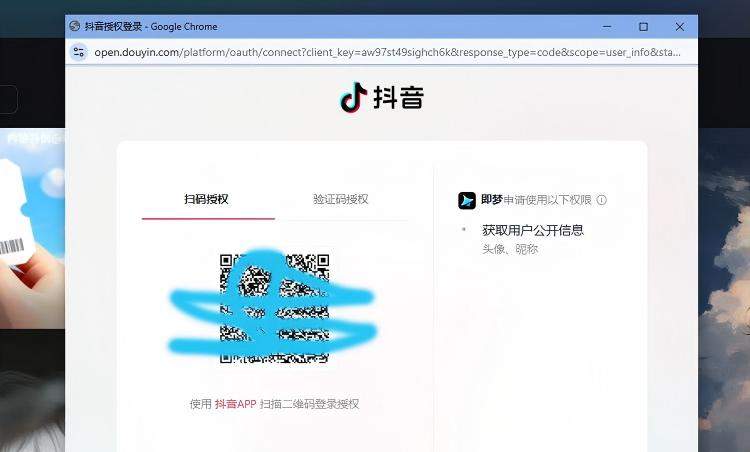Viewport: 750px width, 452px height.
Task: Close the 抖音授权登录 Chrome window
Action: (680, 27)
